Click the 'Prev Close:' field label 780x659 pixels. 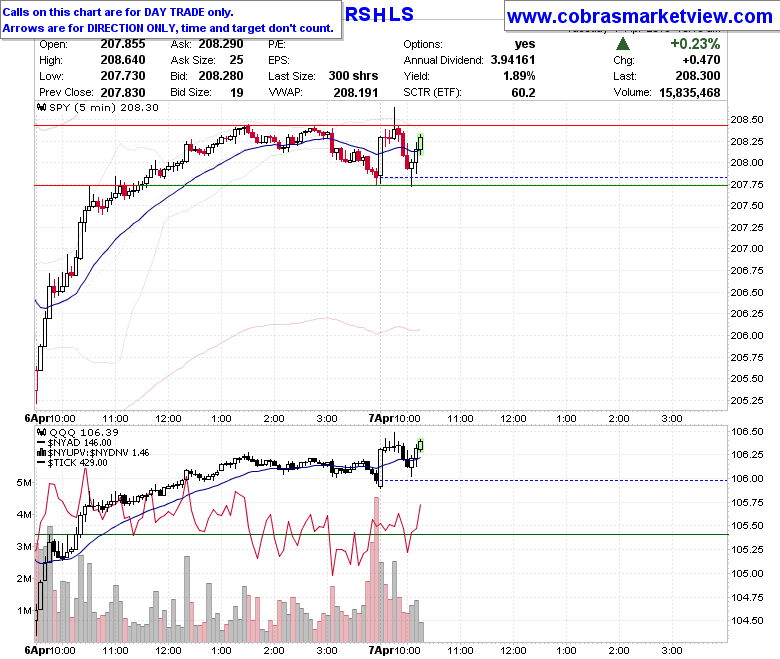(x=66, y=93)
